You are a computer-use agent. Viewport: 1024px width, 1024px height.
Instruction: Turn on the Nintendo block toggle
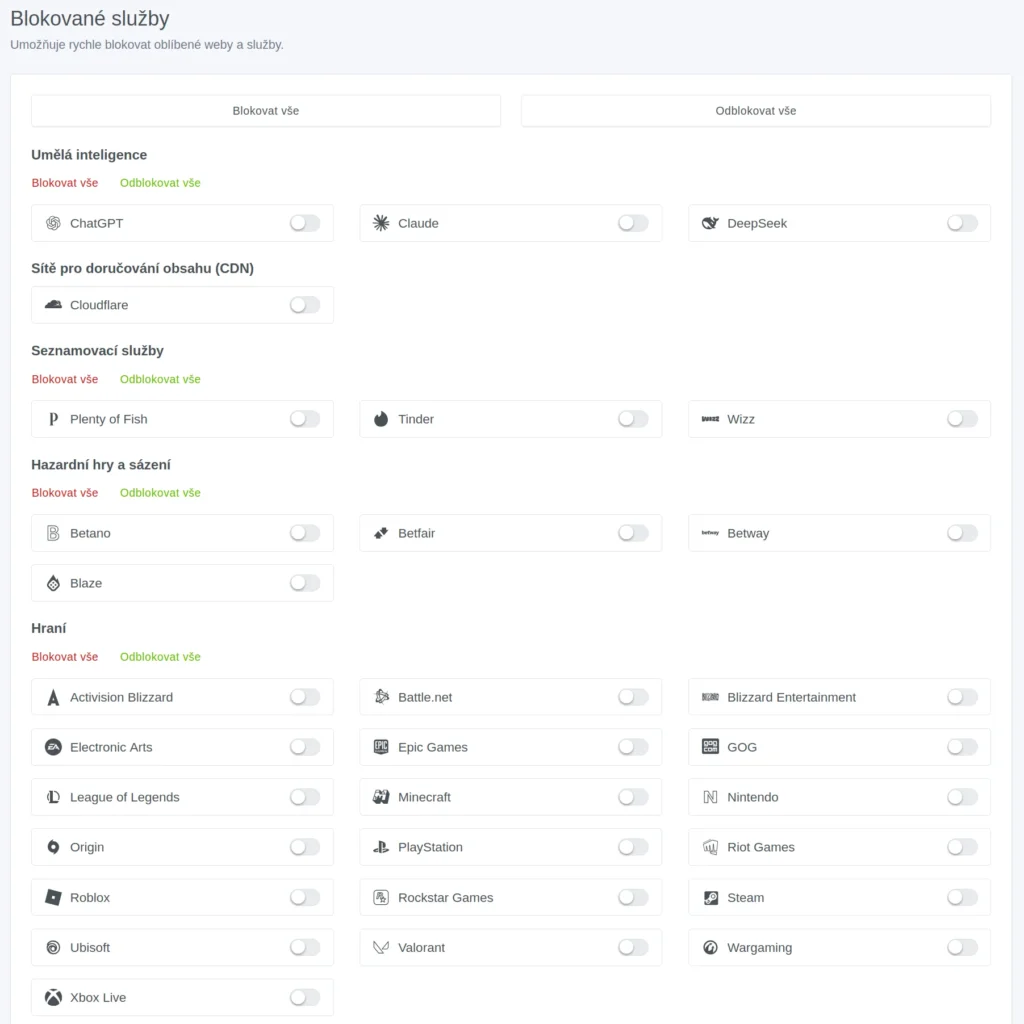[x=962, y=797]
